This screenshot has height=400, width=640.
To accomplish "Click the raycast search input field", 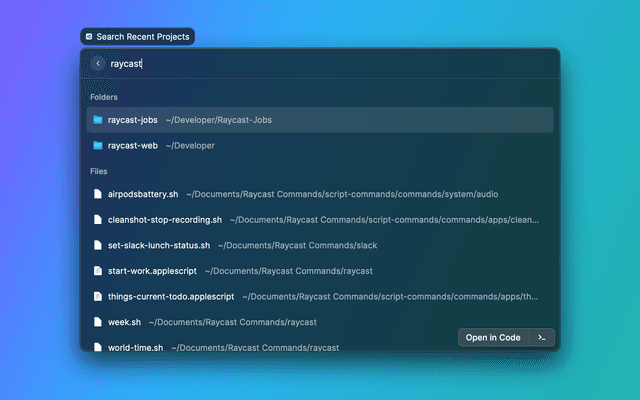I will [x=300, y=63].
